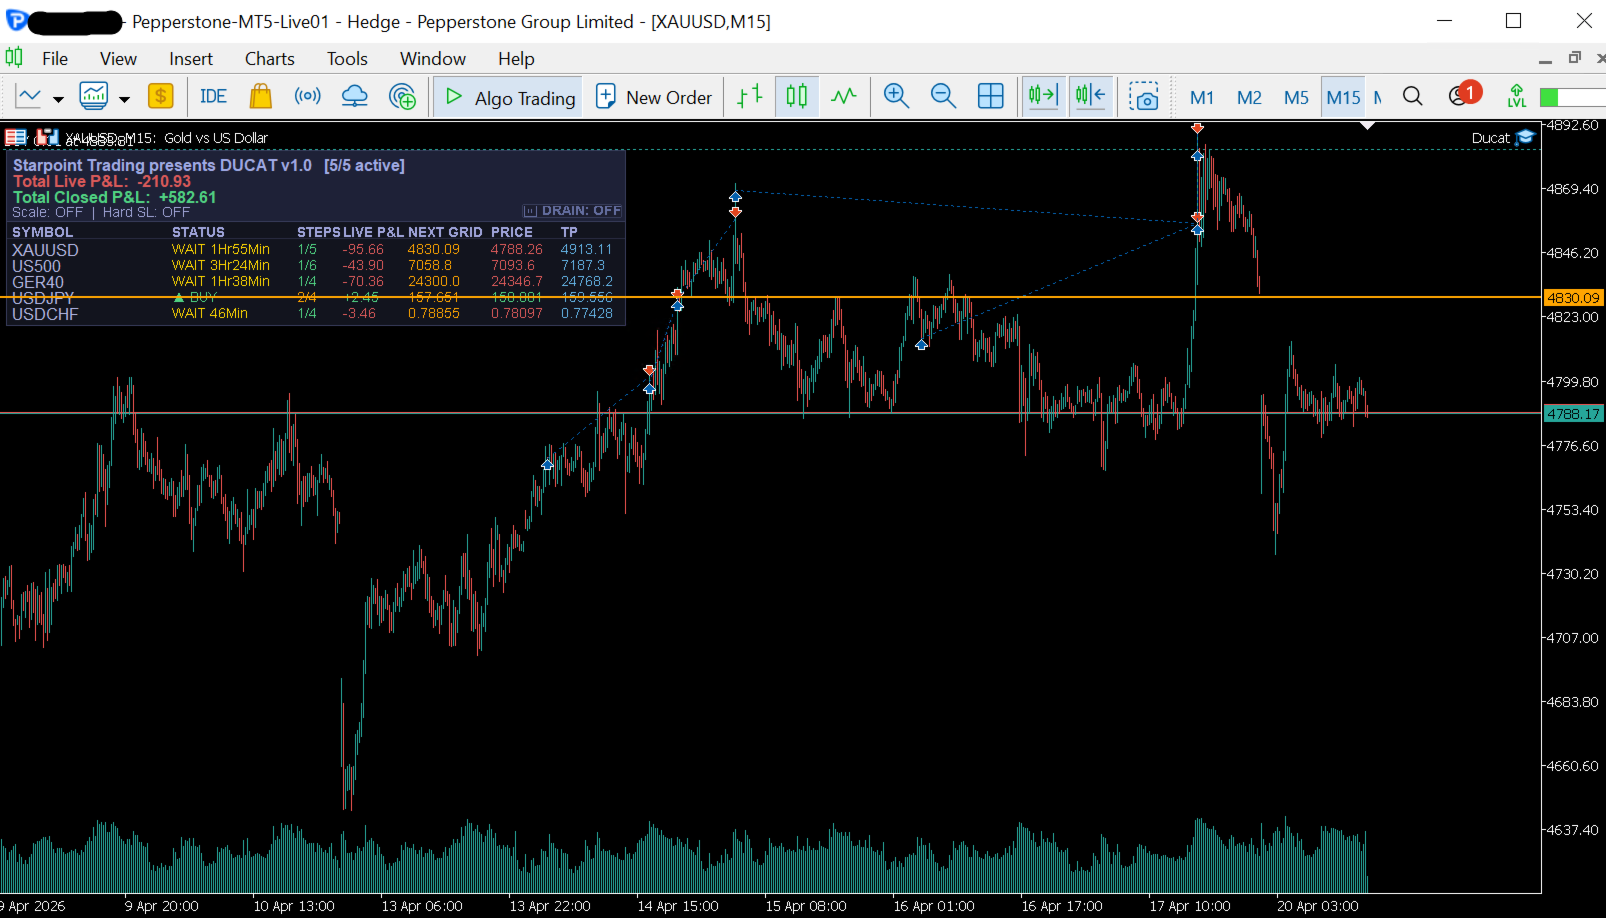Tile windows with the grid icon
This screenshot has height=918, width=1606.
[990, 96]
